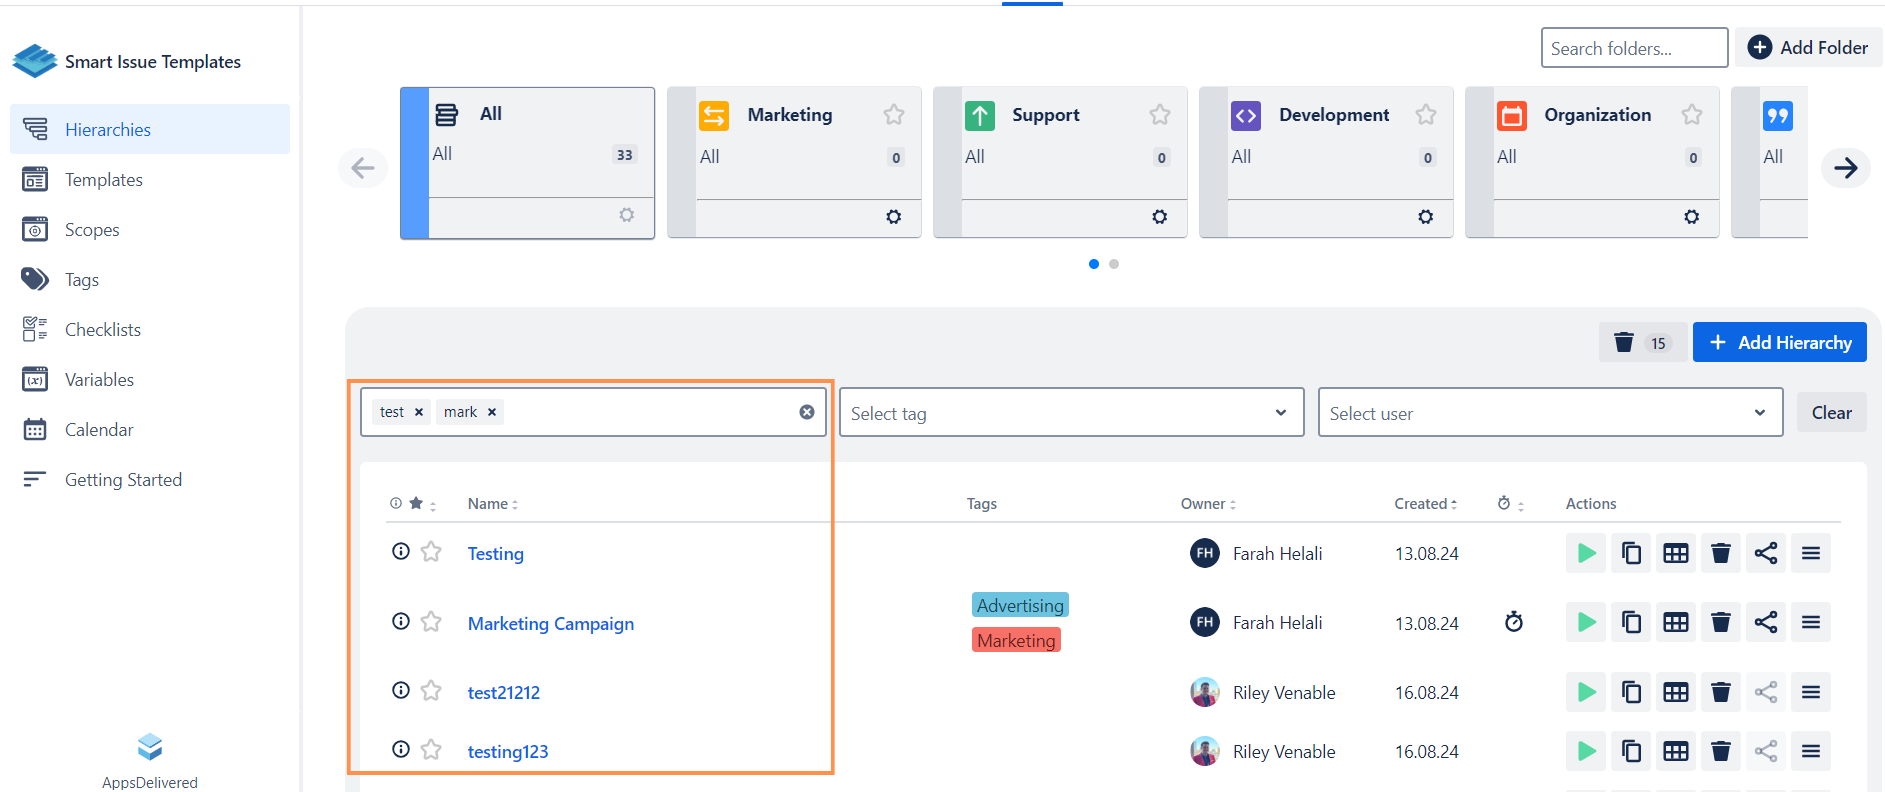Viewport: 1885px width, 792px height.
Task: Remove the 'mark' search filter chip
Action: [492, 412]
